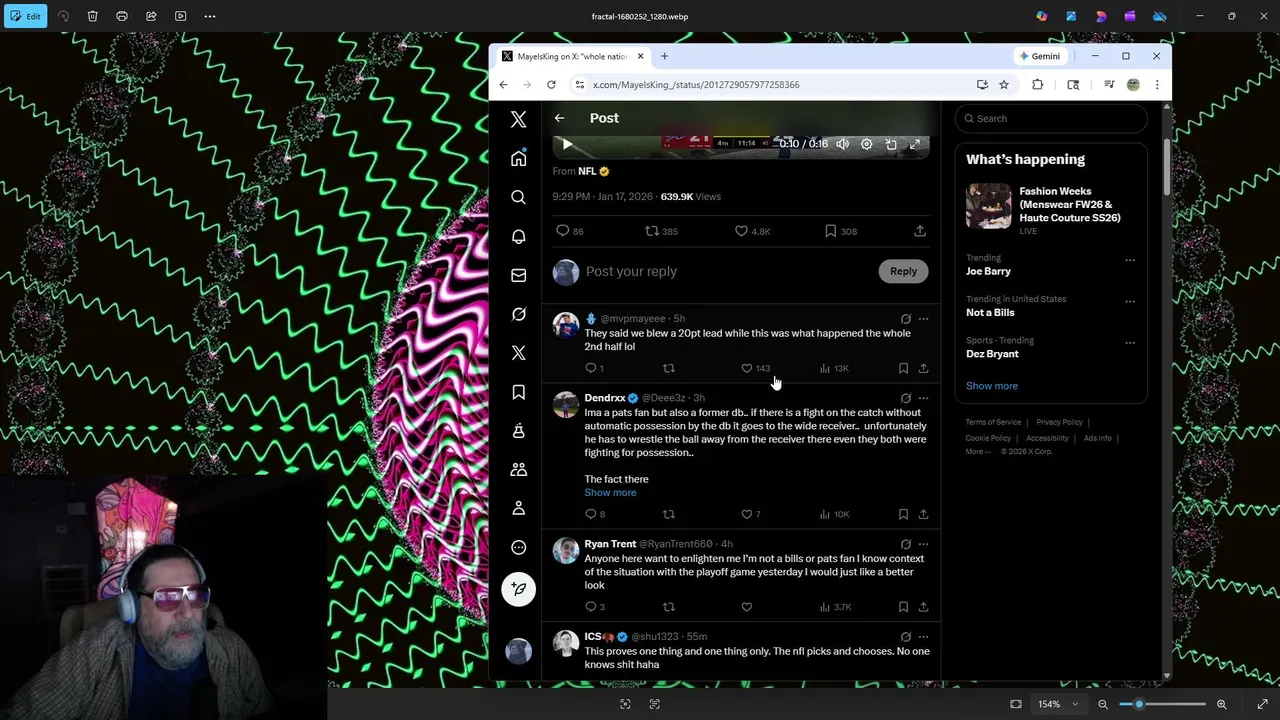Viewport: 1280px width, 720px height.
Task: Open More circle menu in X sidebar
Action: click(518, 547)
